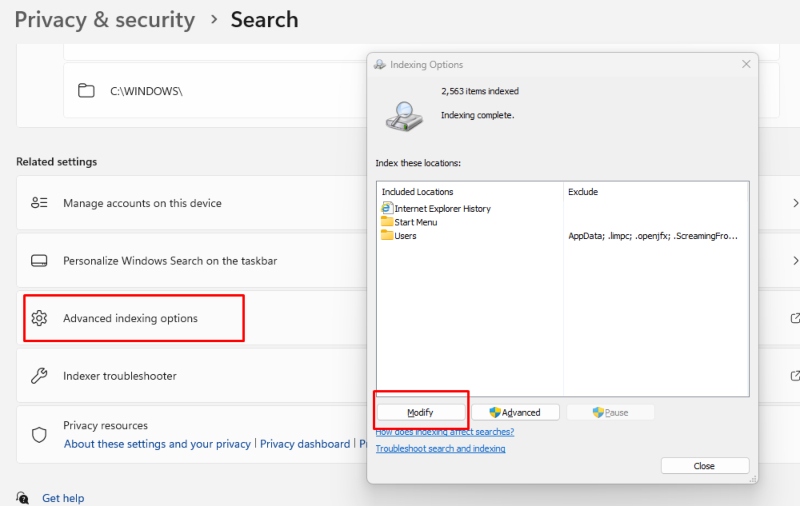Click the Included Locations column header
800x506 pixels.
[417, 191]
